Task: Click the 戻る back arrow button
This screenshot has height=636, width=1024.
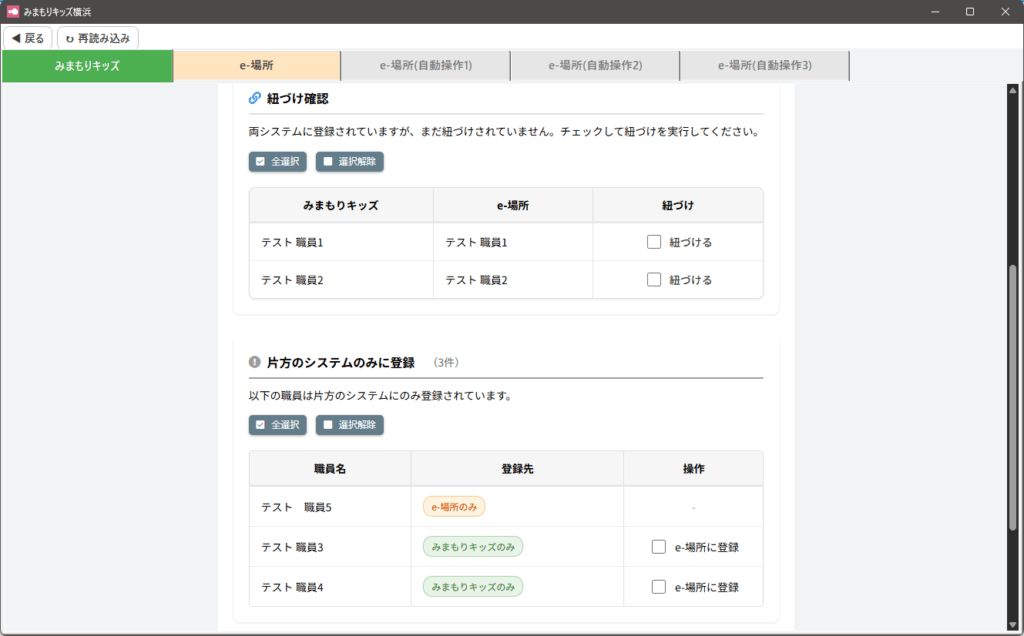Action: pyautogui.click(x=28, y=38)
